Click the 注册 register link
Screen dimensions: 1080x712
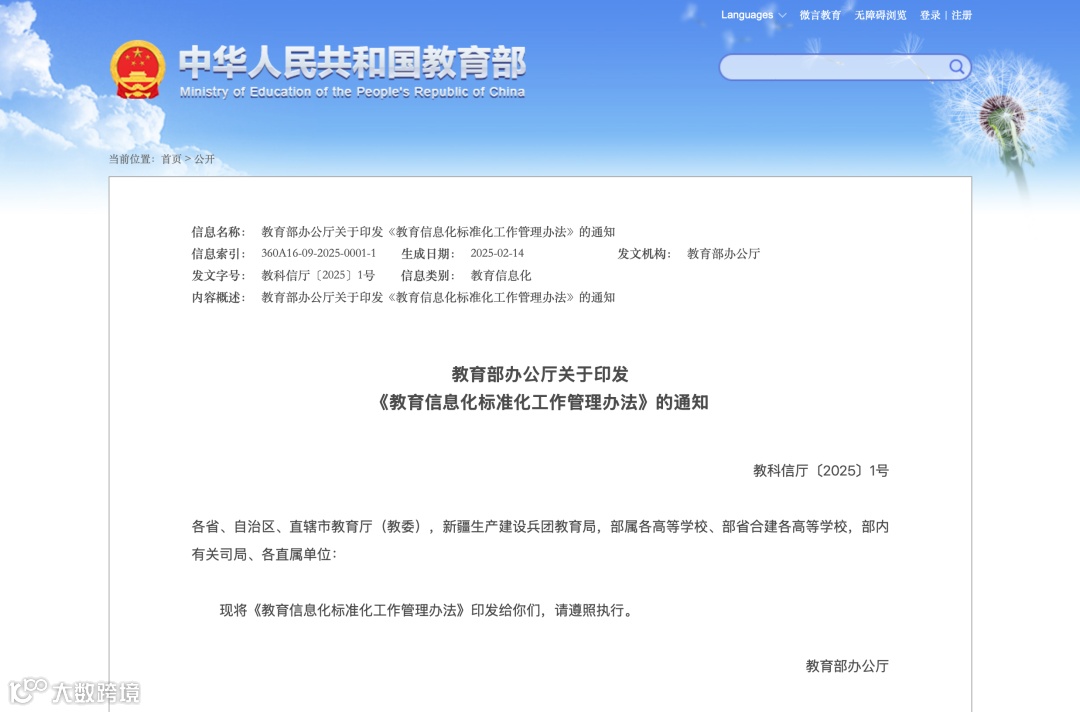click(962, 15)
